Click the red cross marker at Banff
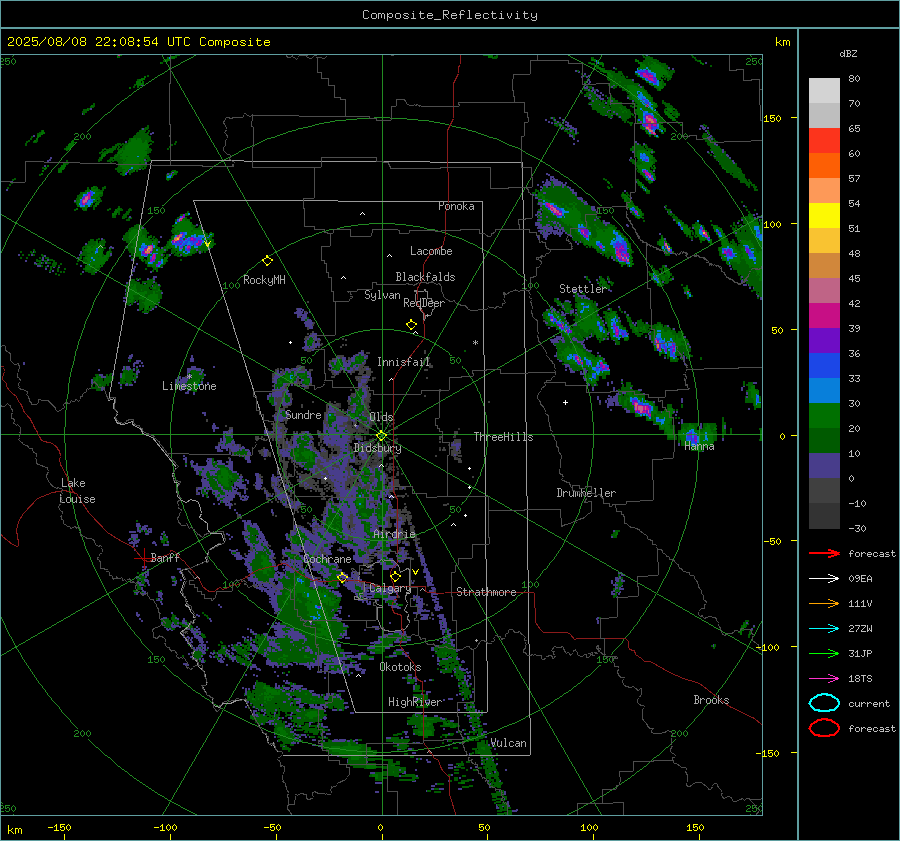900x841 pixels. 142,557
